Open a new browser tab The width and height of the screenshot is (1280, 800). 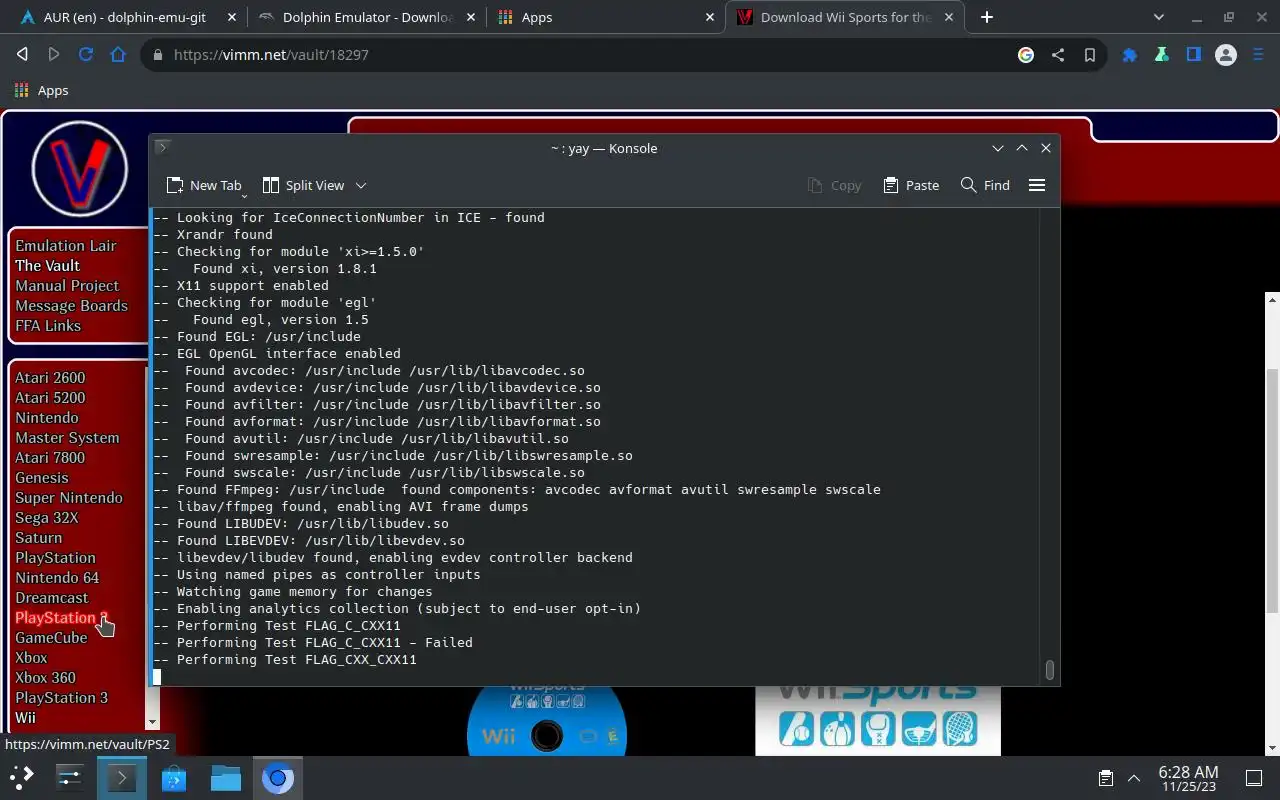pos(987,17)
